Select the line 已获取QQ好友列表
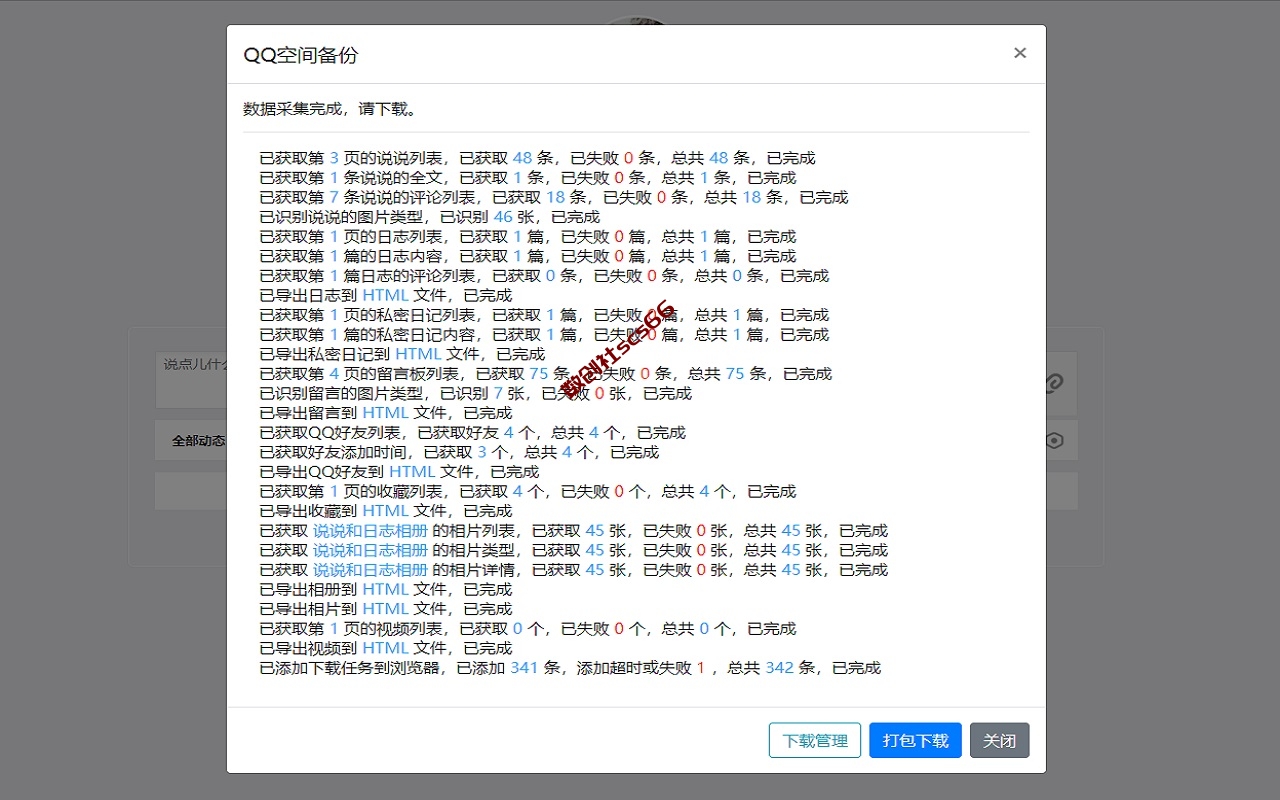Image resolution: width=1280 pixels, height=800 pixels. (x=472, y=433)
